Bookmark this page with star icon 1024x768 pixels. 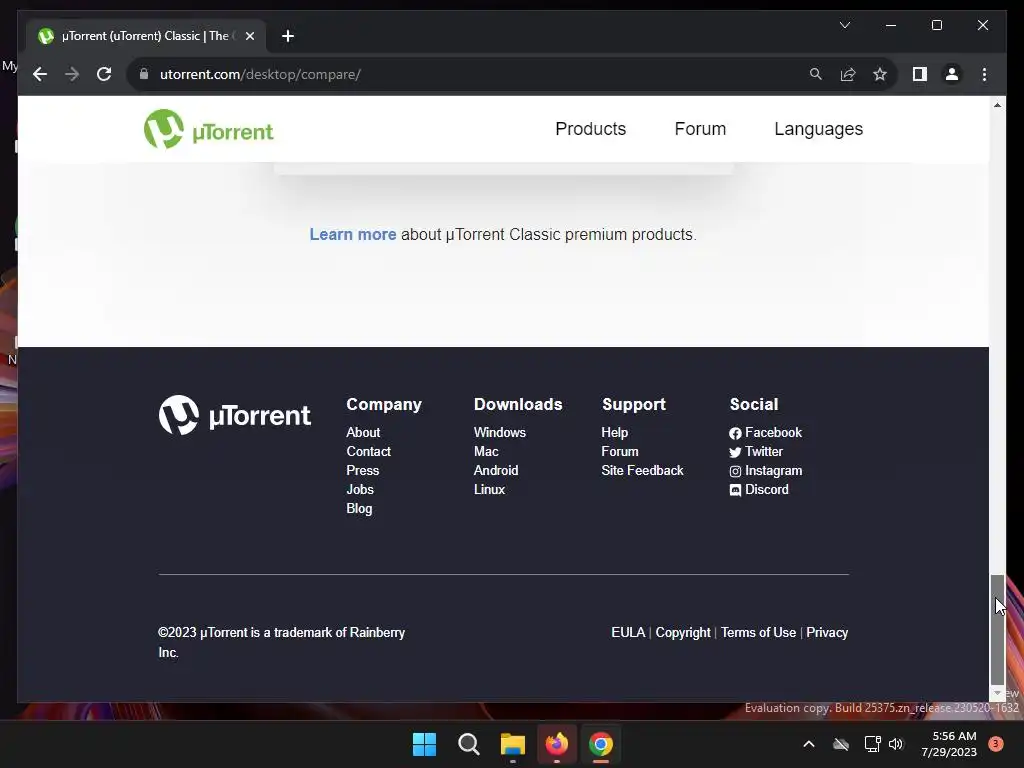pyautogui.click(x=880, y=74)
